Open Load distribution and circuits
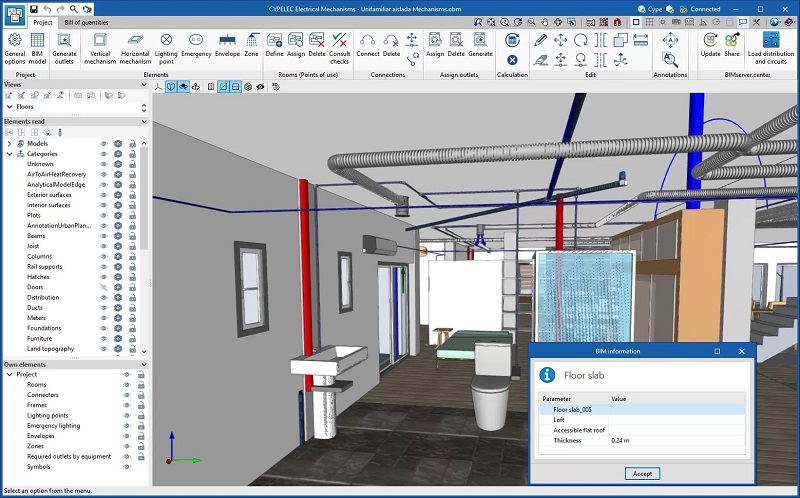800x498 pixels. (x=771, y=46)
